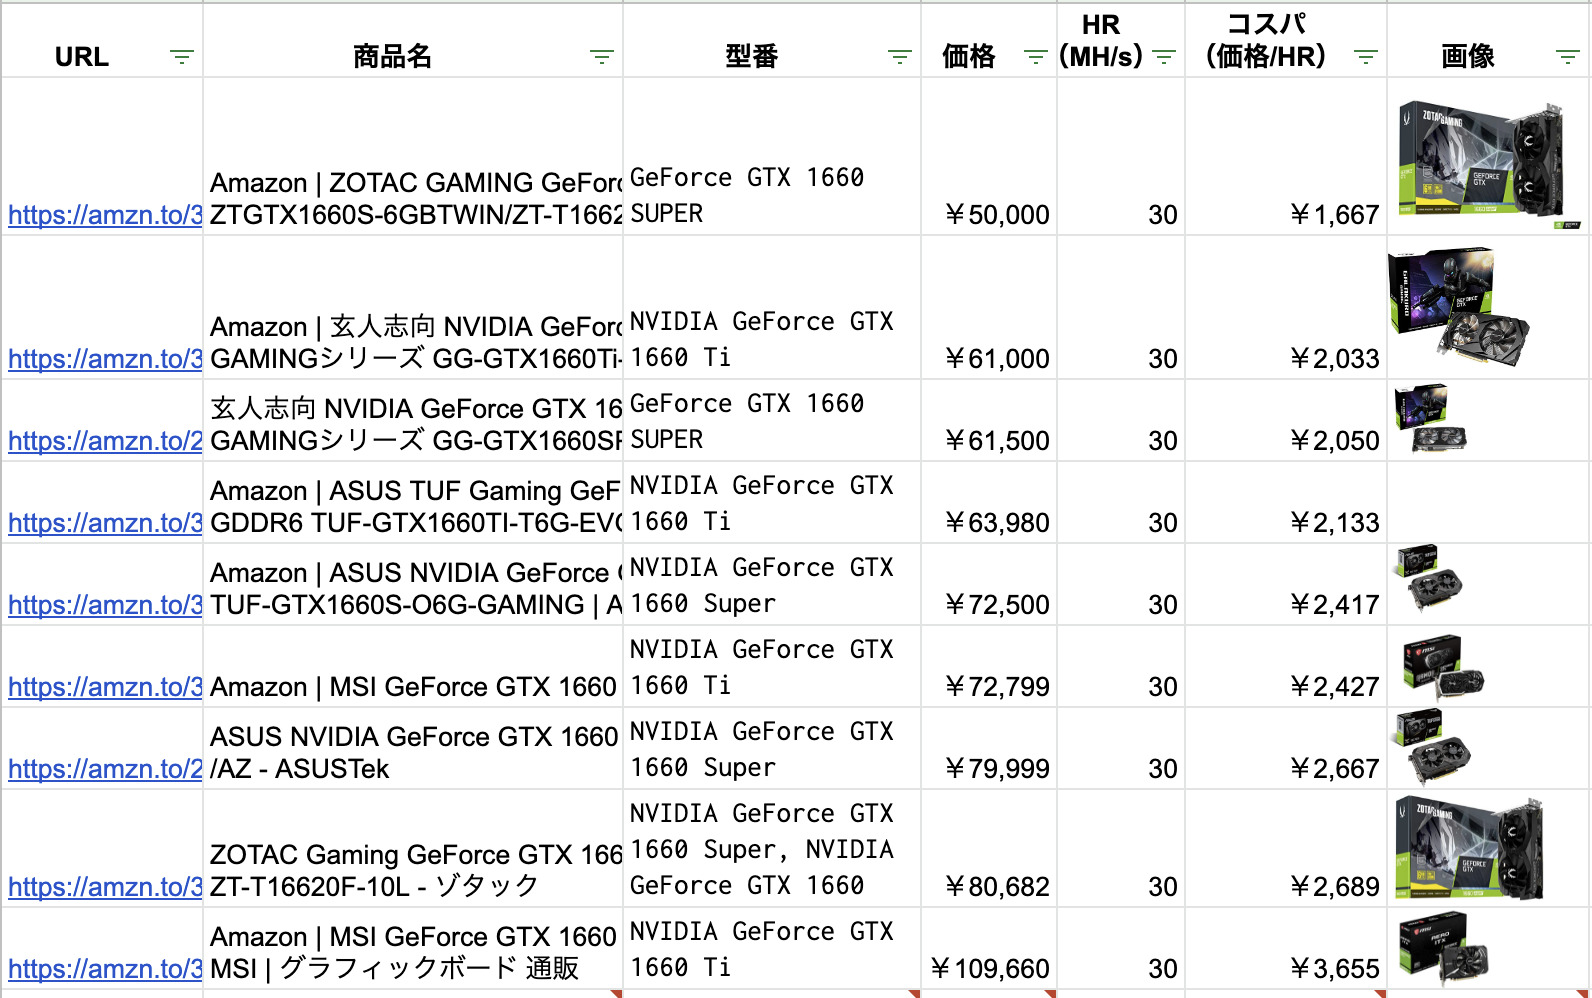Select empty image cell in ¥63,980 row

click(1488, 503)
